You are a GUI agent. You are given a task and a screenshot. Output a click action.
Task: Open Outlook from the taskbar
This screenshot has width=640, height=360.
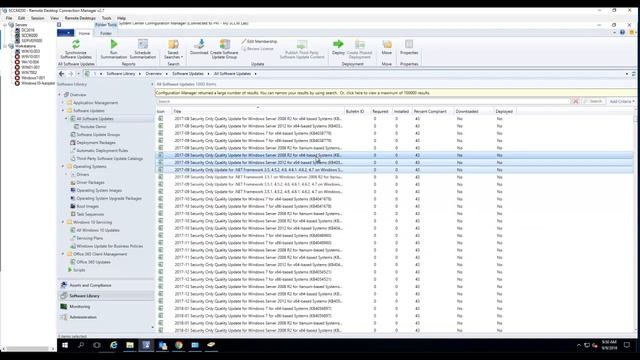click(162, 345)
